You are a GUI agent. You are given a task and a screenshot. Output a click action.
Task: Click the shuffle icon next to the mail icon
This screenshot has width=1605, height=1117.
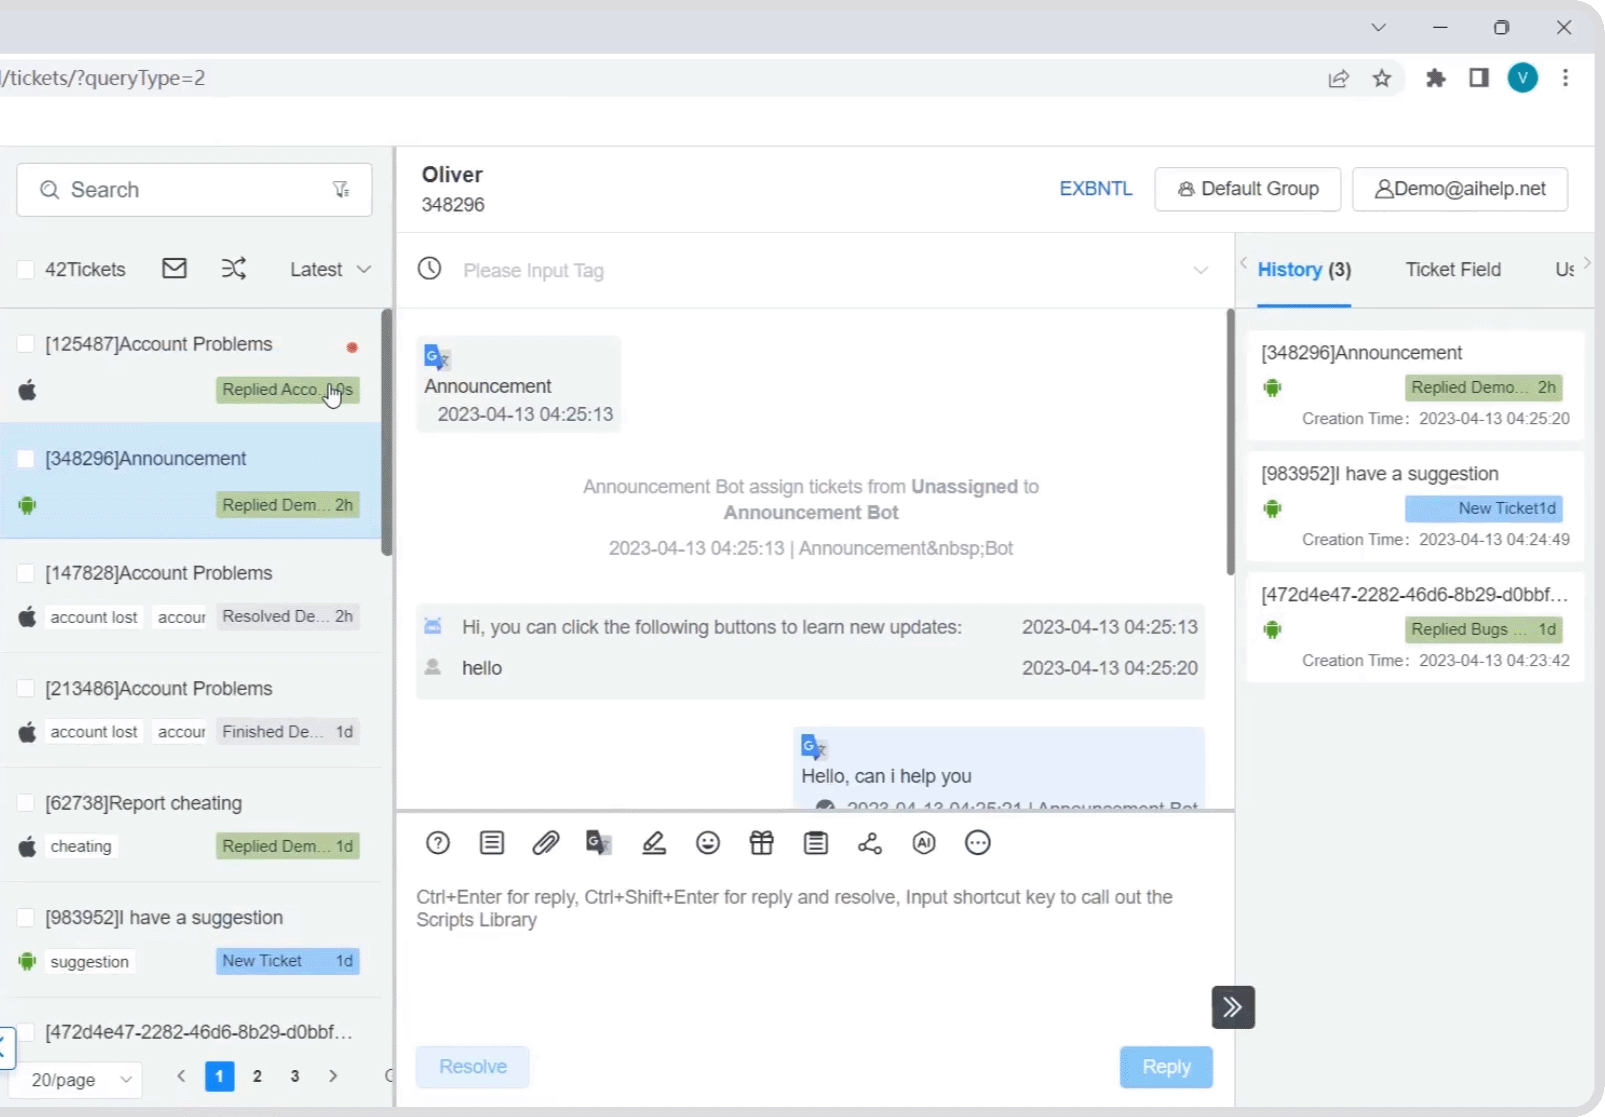pyautogui.click(x=233, y=268)
